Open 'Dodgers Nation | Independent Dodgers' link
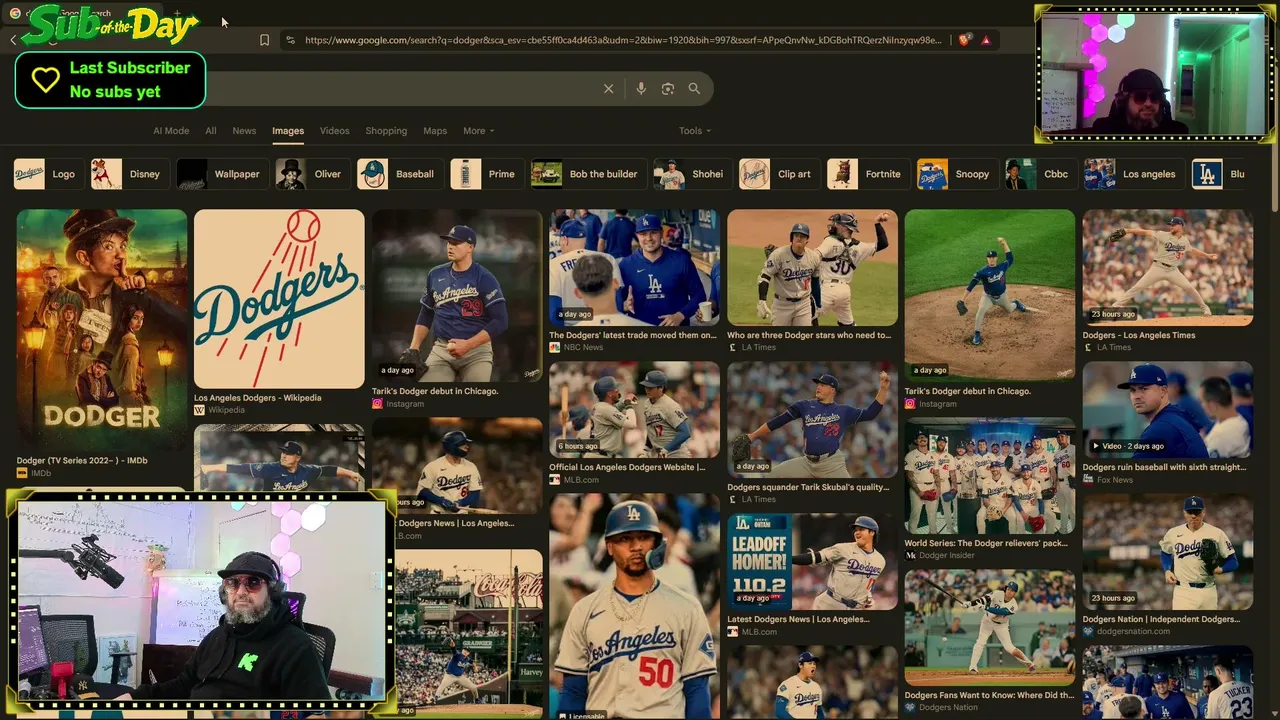Image resolution: width=1280 pixels, height=720 pixels. [x=1161, y=619]
